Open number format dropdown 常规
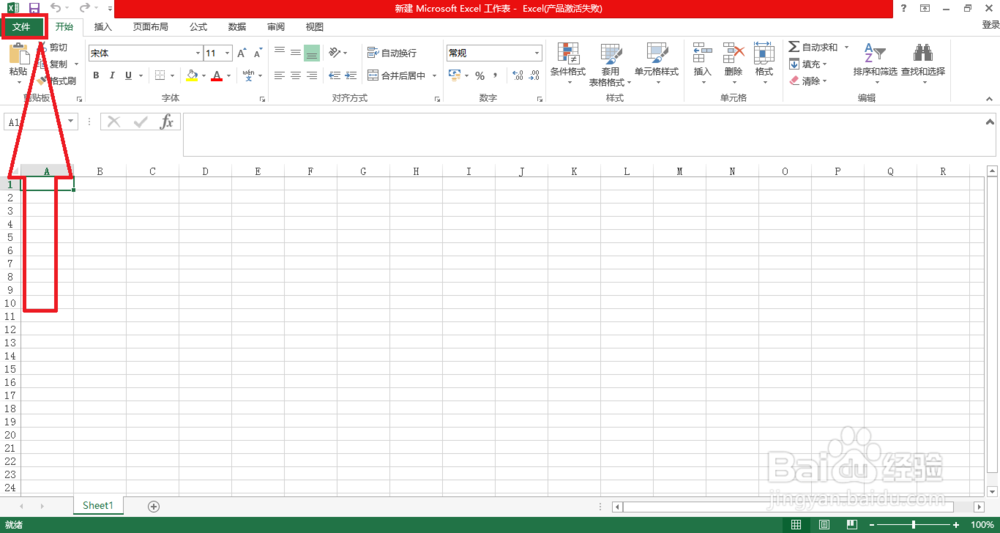This screenshot has width=1000, height=533. pyautogui.click(x=538, y=54)
